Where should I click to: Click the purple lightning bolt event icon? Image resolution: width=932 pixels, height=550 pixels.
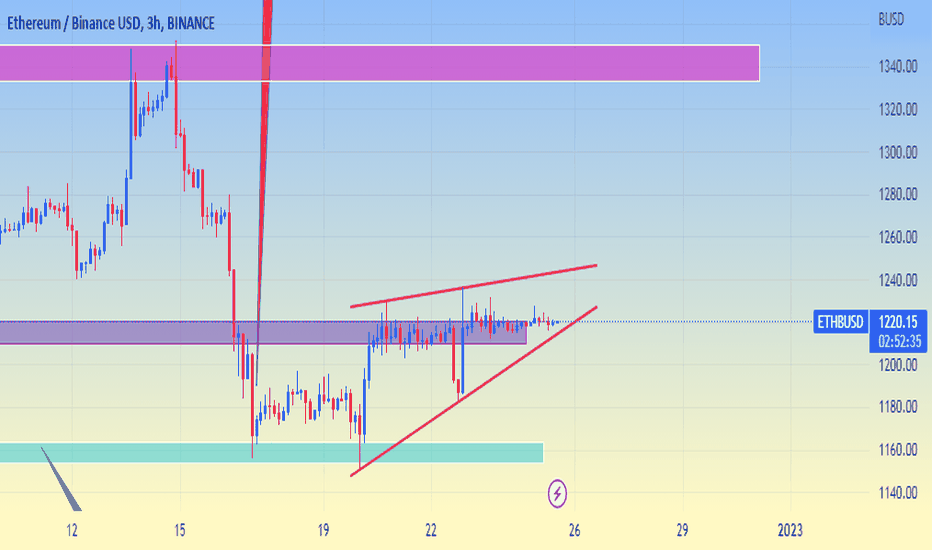tap(557, 494)
